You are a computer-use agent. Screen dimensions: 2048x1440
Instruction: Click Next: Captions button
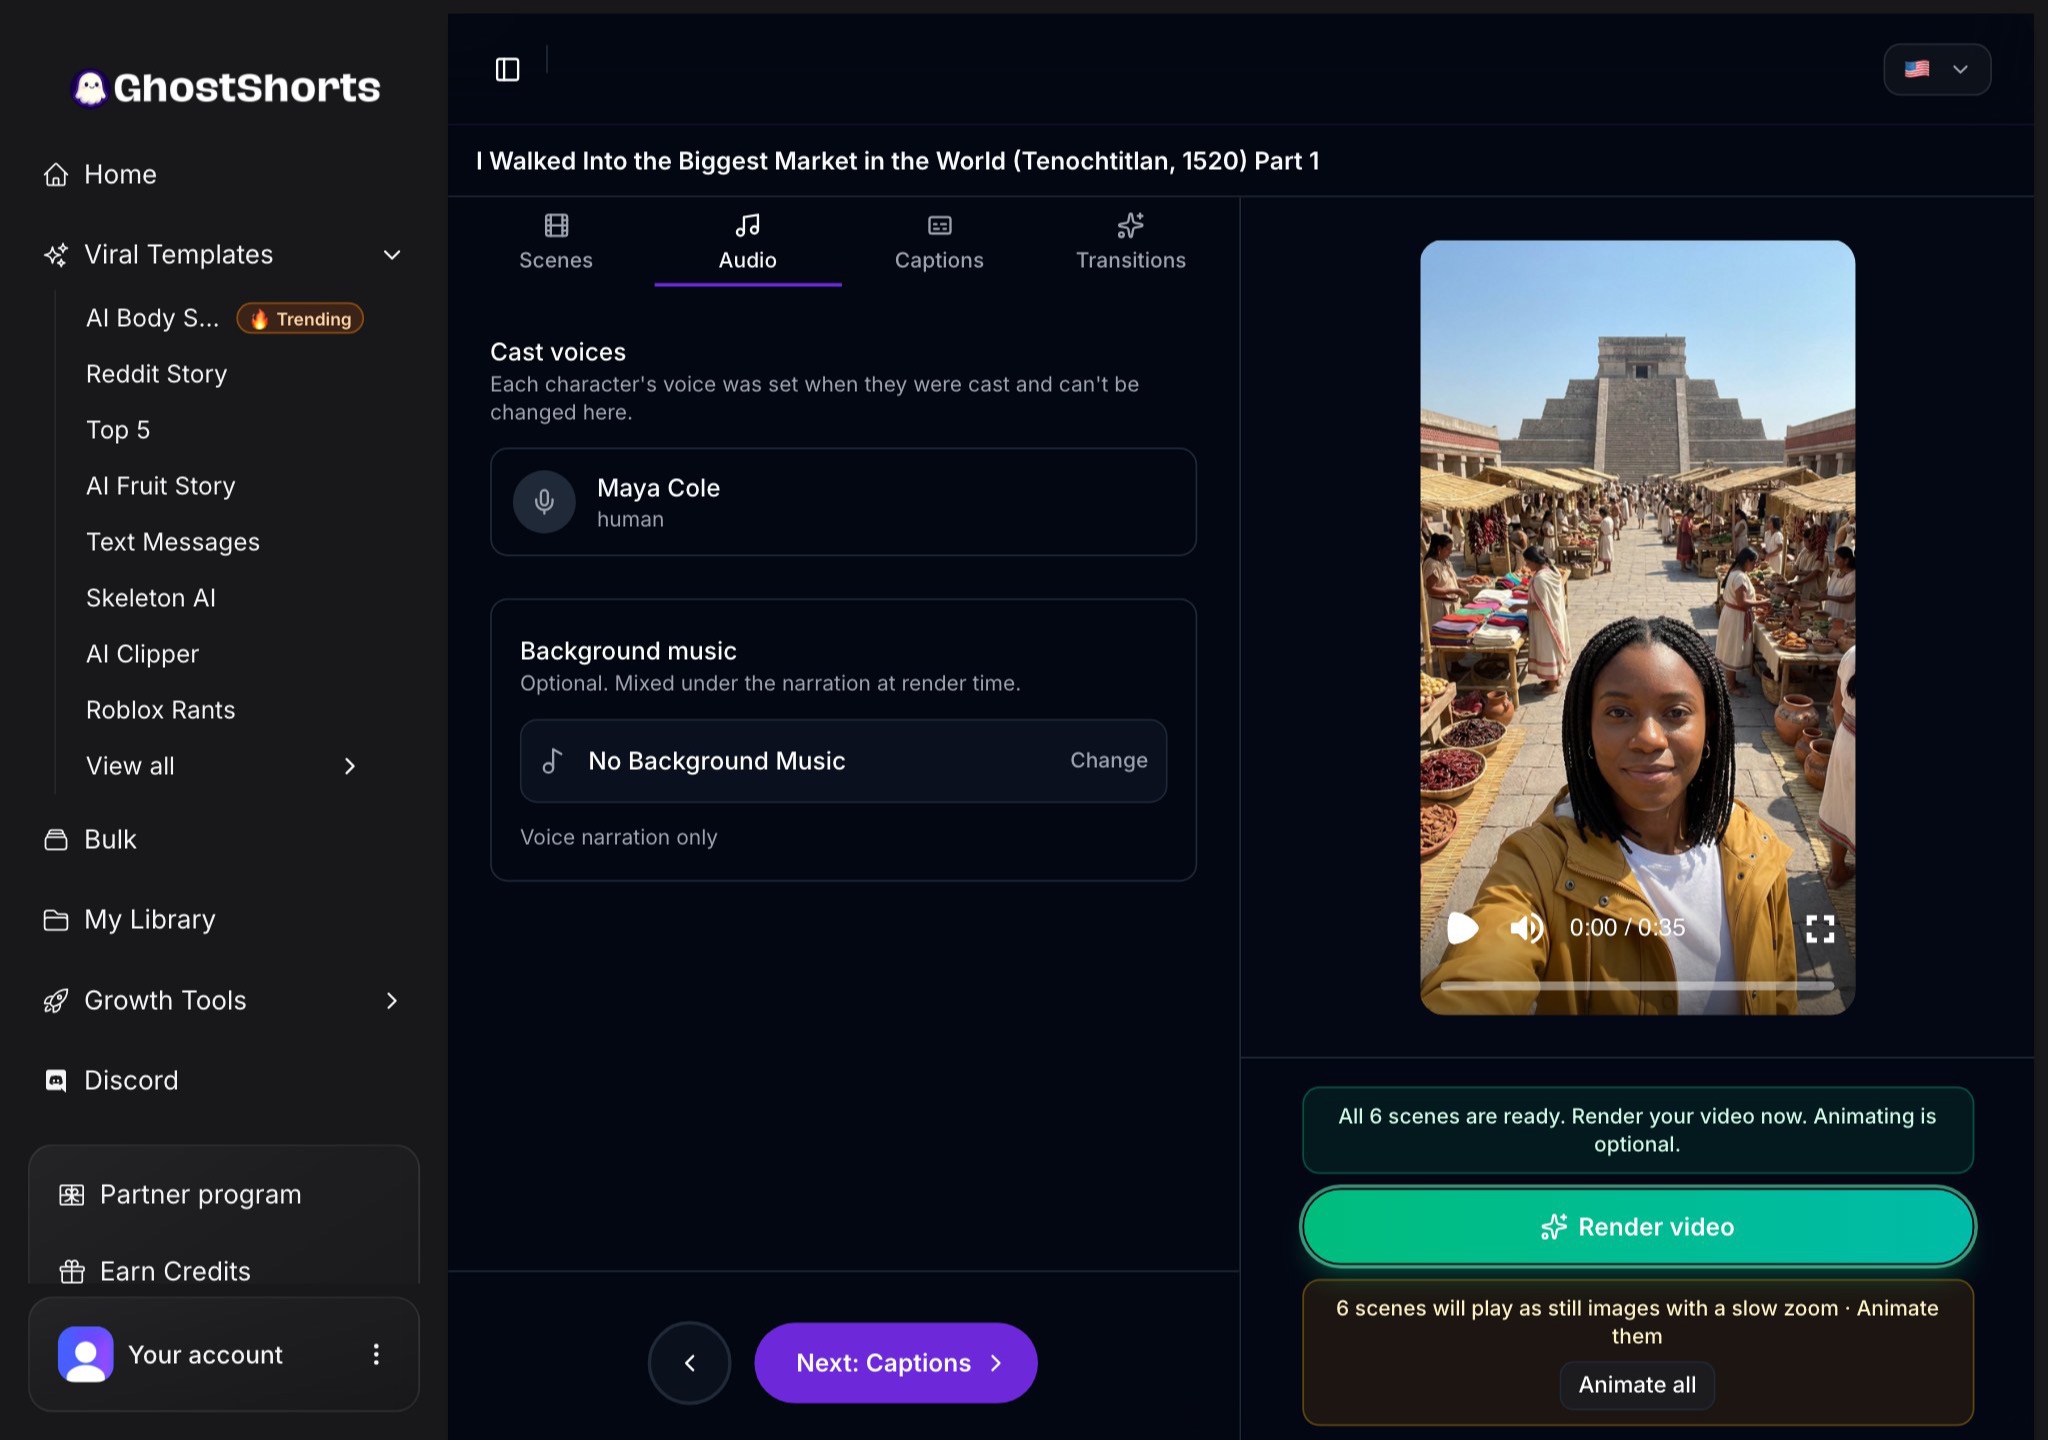click(896, 1363)
